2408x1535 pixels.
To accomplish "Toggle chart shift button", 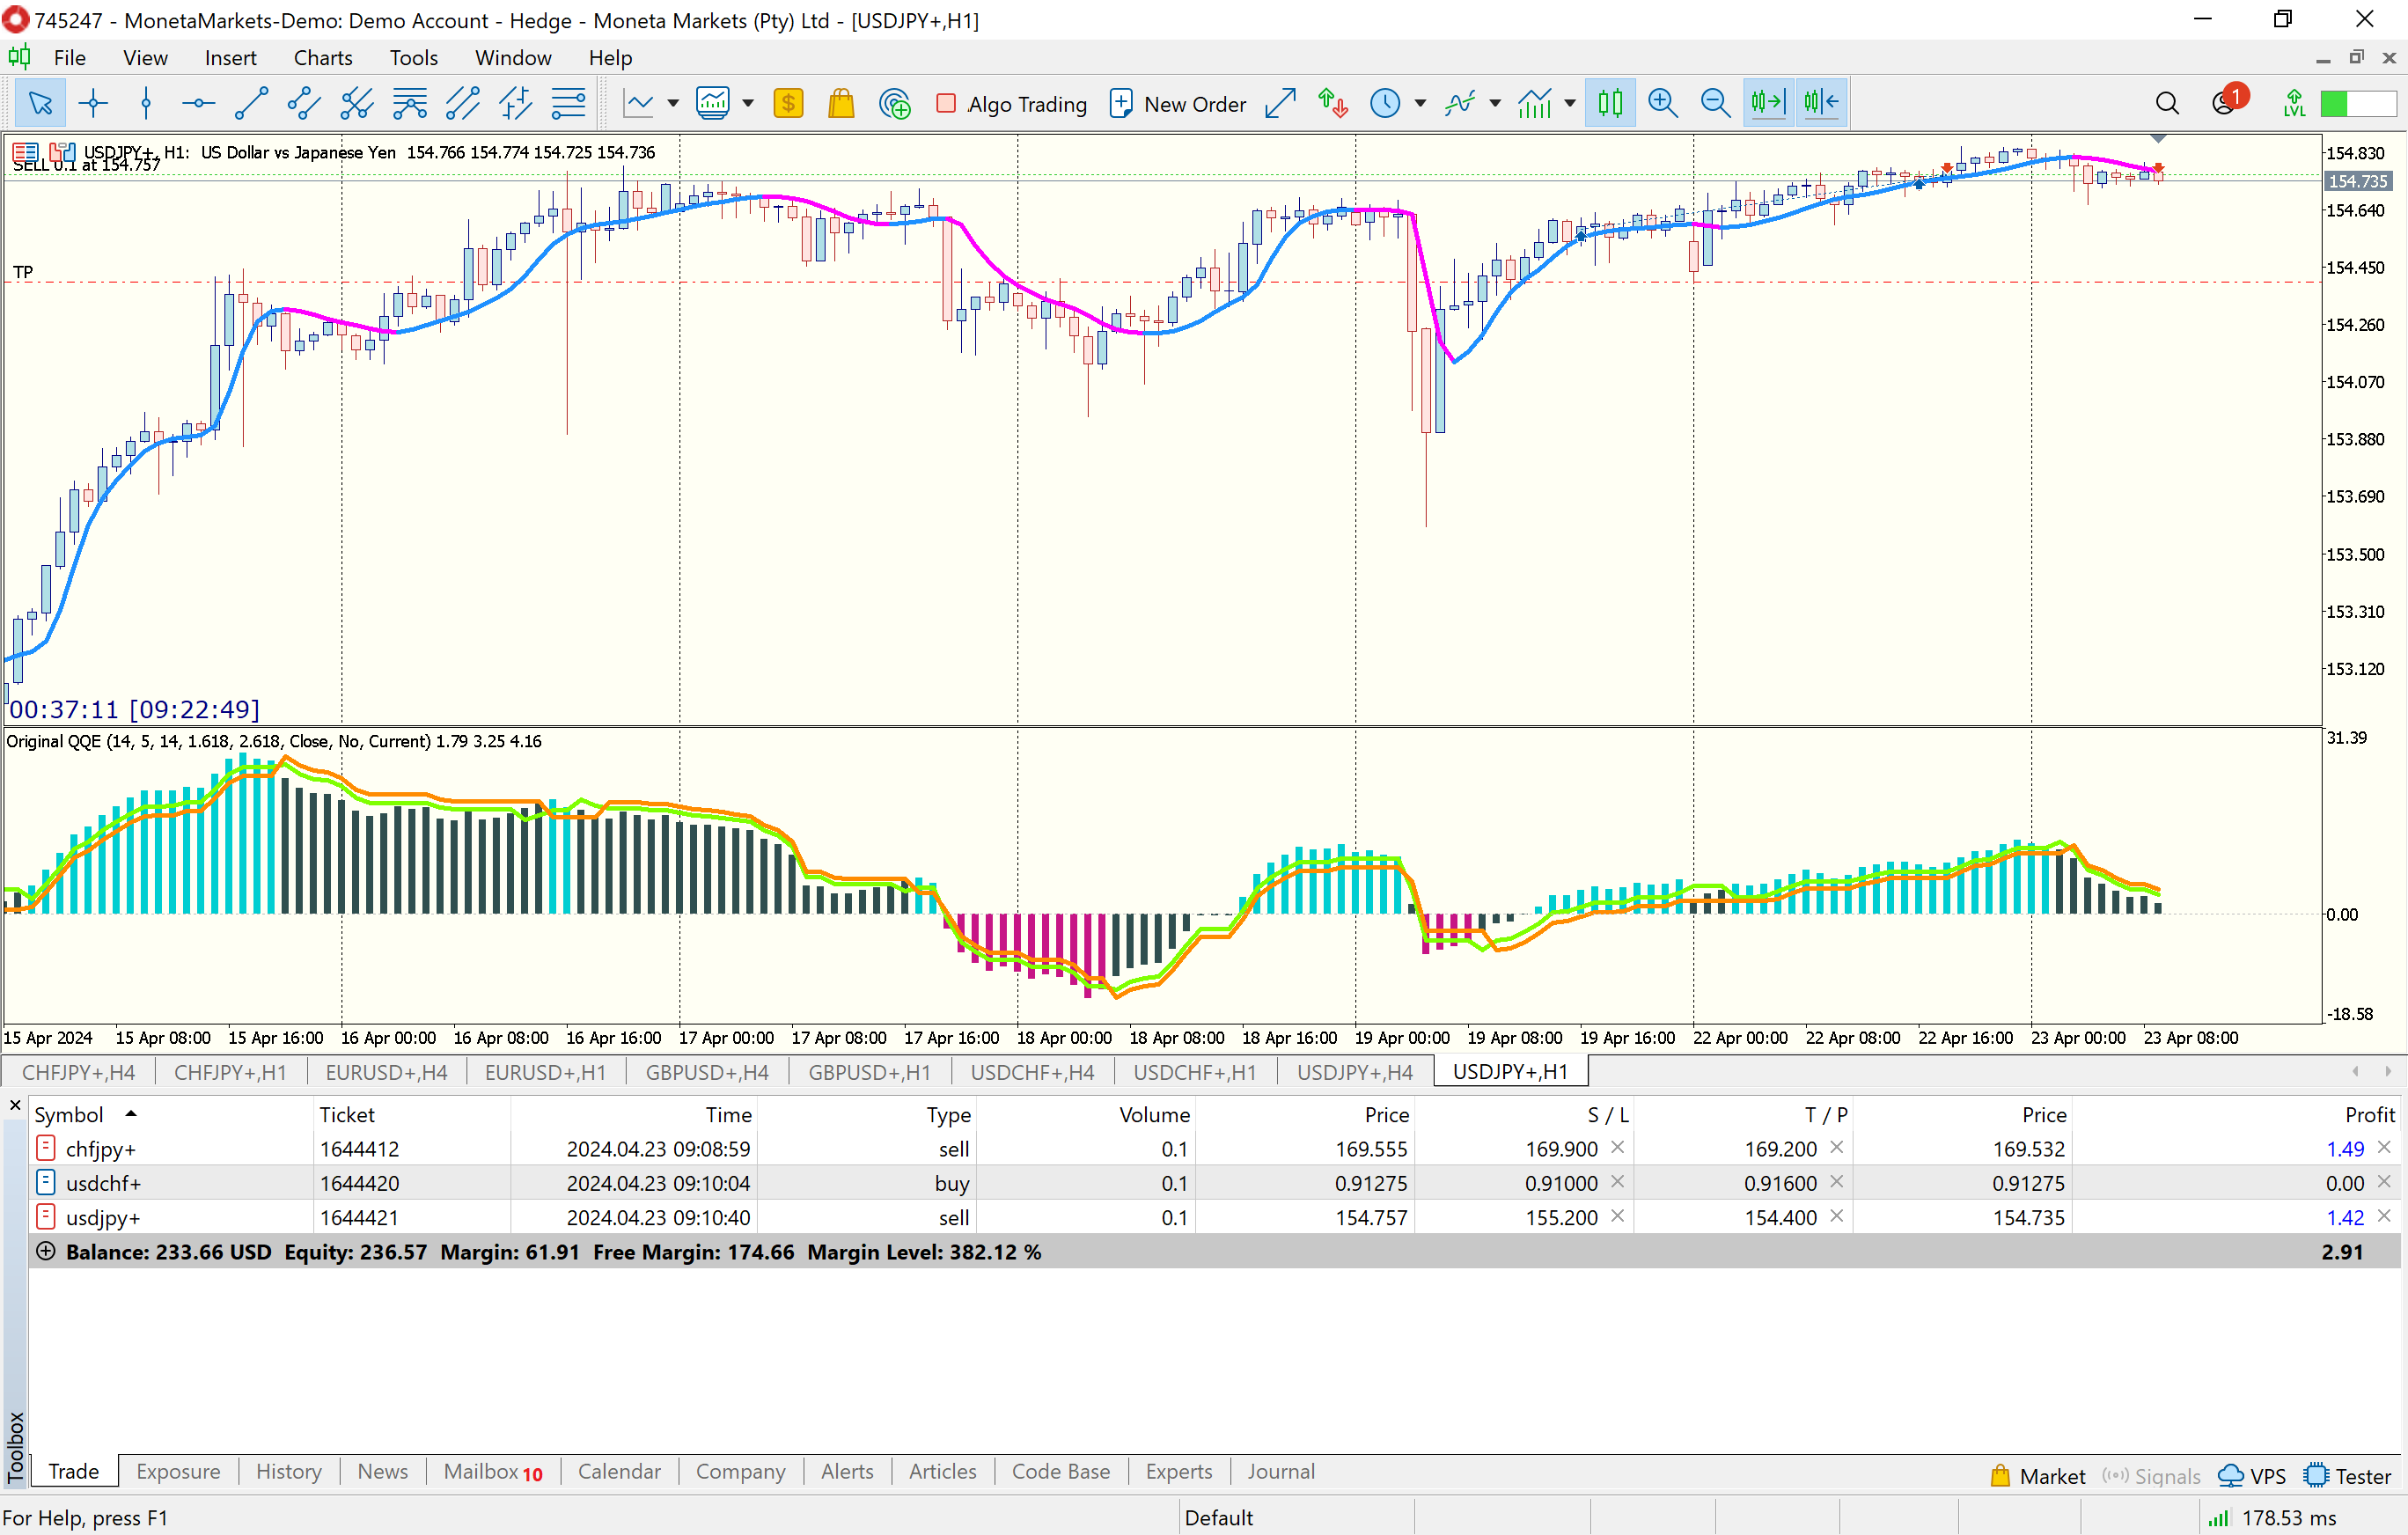I will point(1821,103).
